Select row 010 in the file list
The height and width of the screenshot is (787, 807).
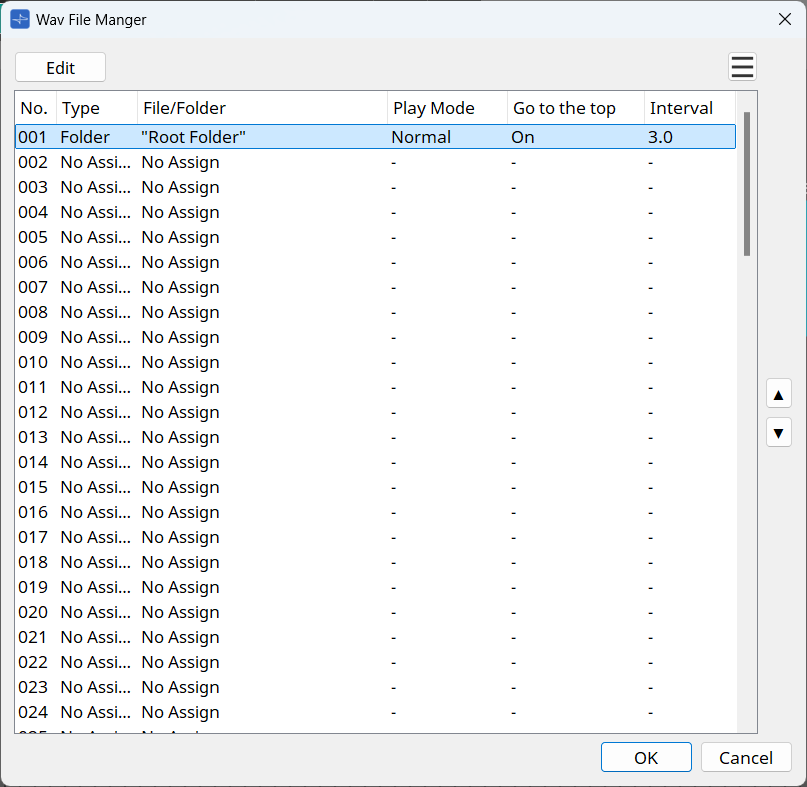point(300,362)
